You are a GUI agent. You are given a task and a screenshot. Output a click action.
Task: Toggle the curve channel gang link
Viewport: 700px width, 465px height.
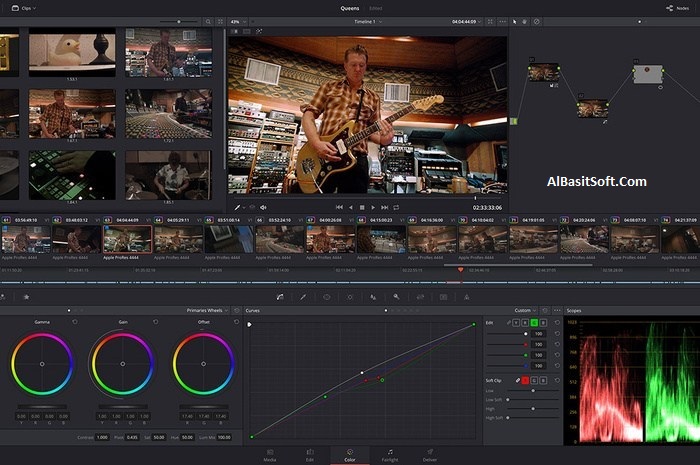508,323
